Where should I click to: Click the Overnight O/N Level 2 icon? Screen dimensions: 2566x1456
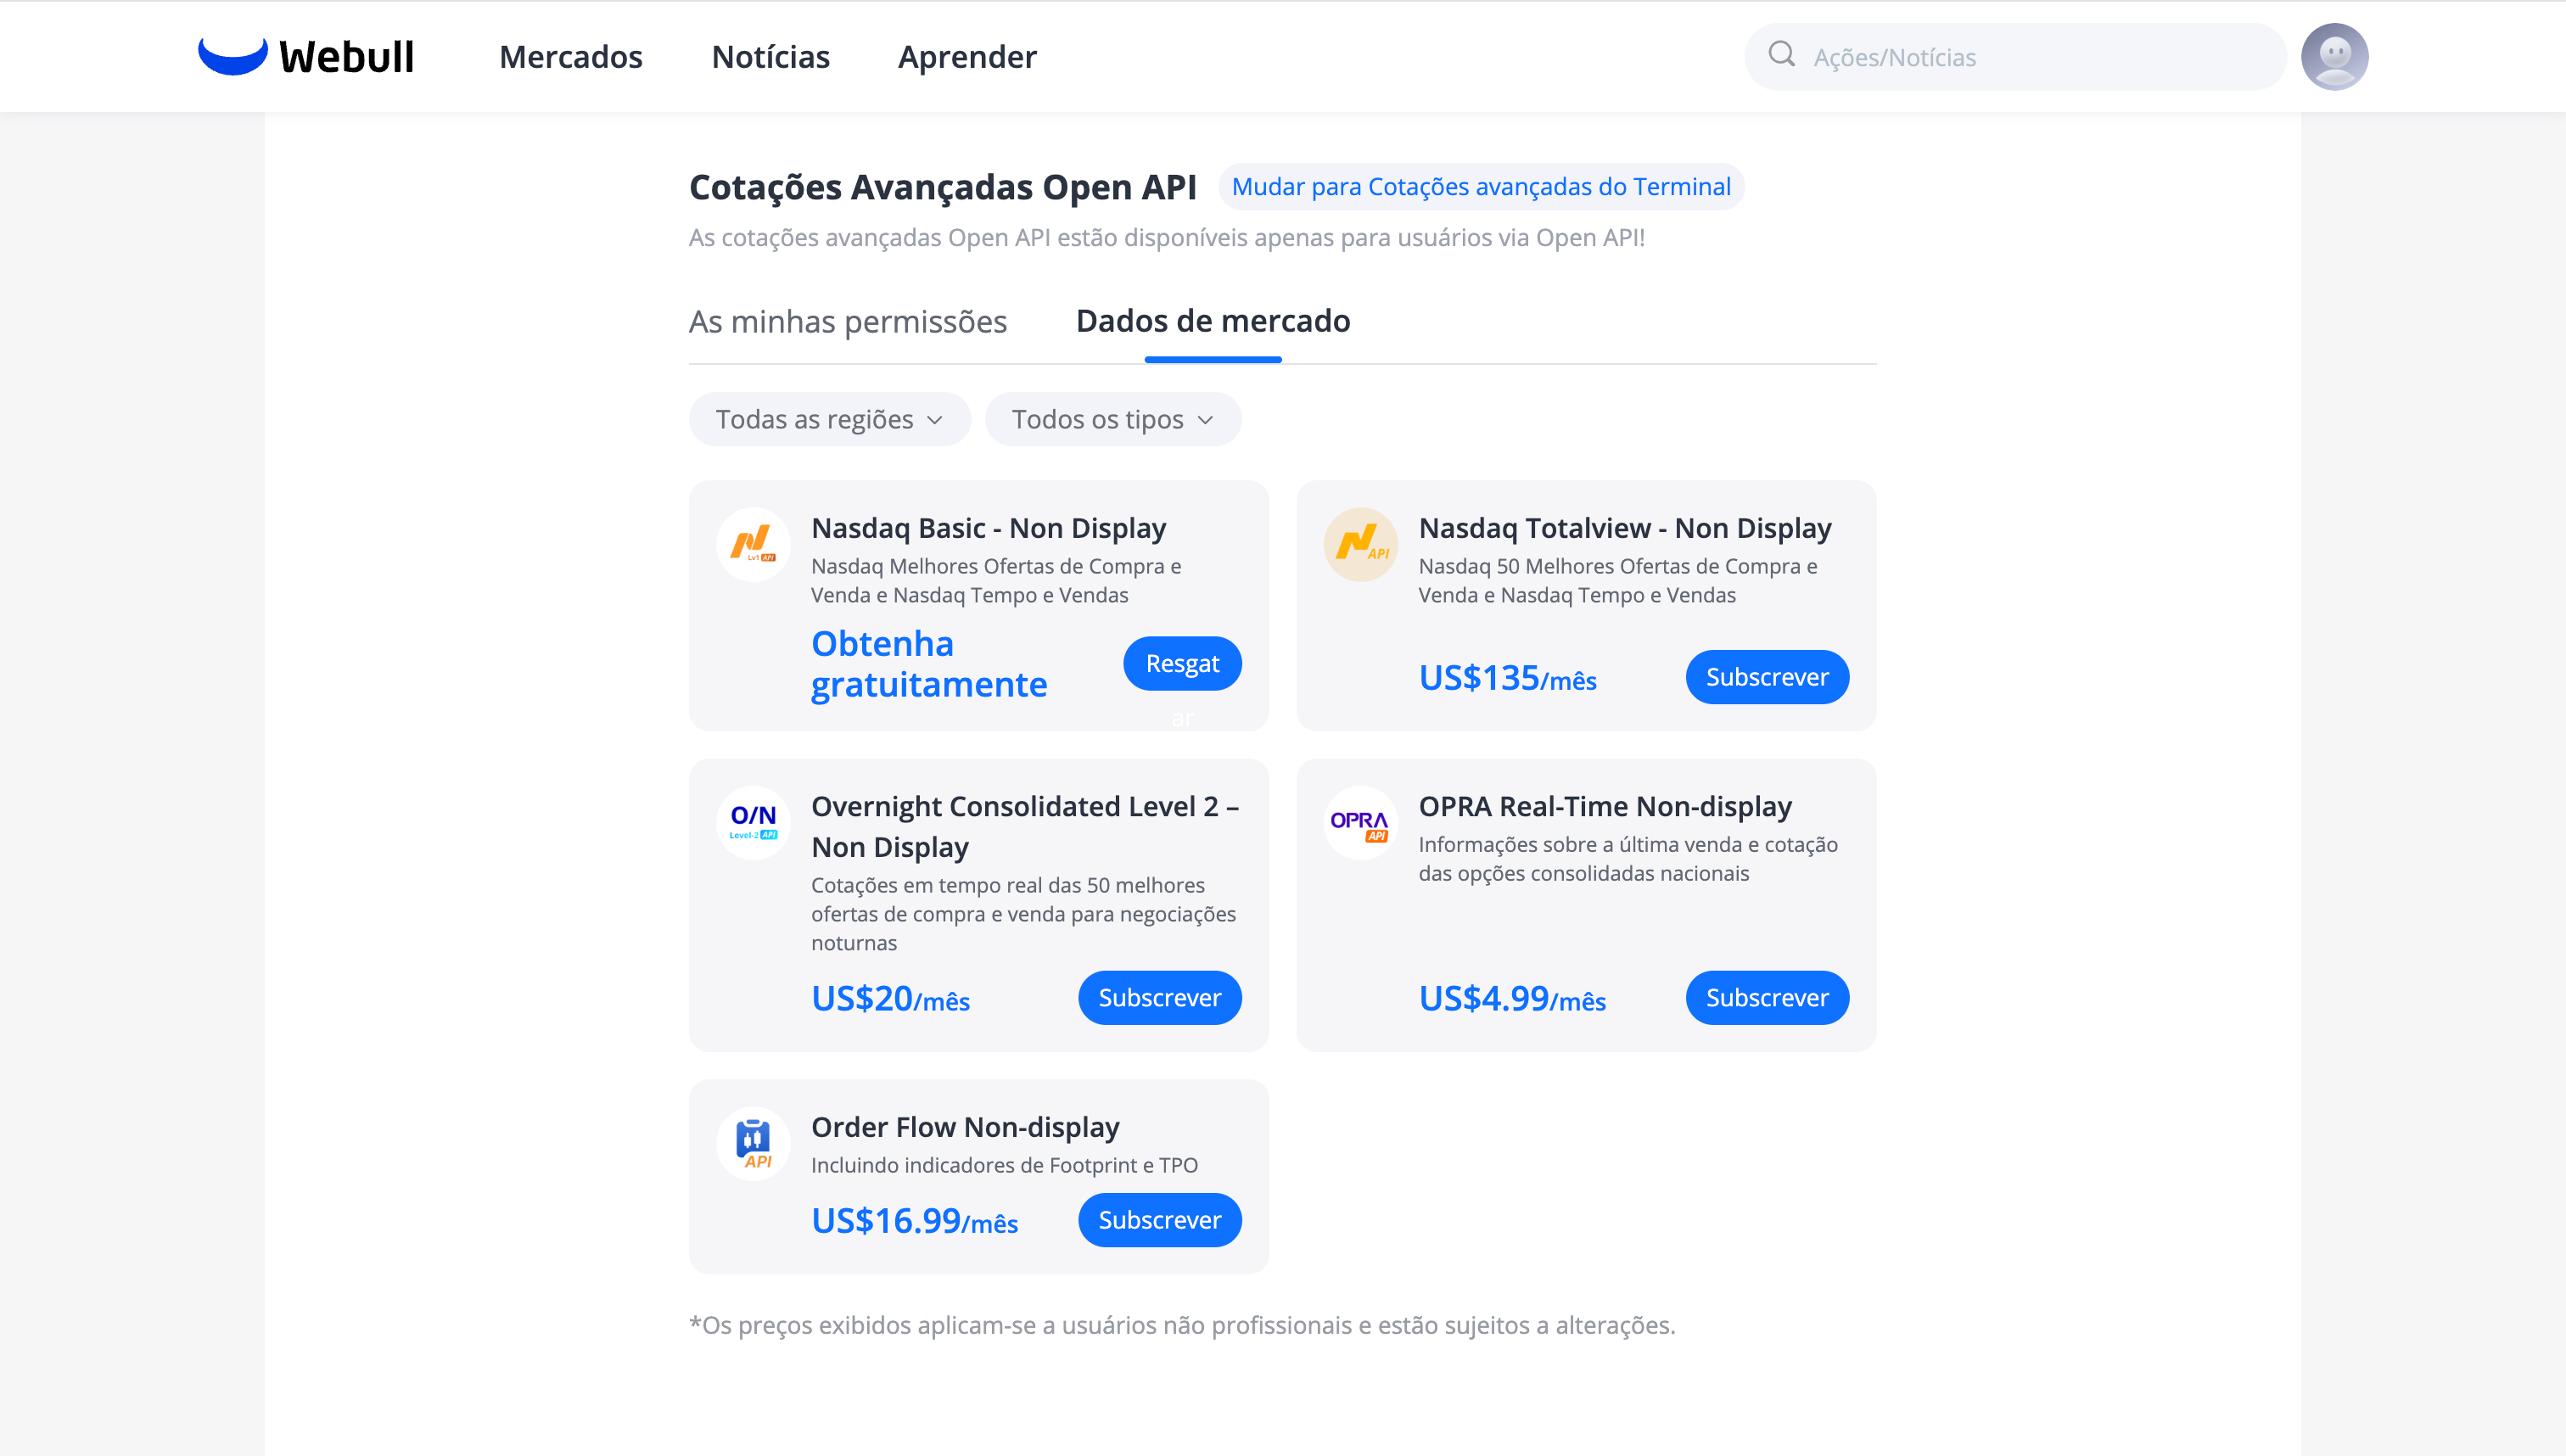click(753, 823)
